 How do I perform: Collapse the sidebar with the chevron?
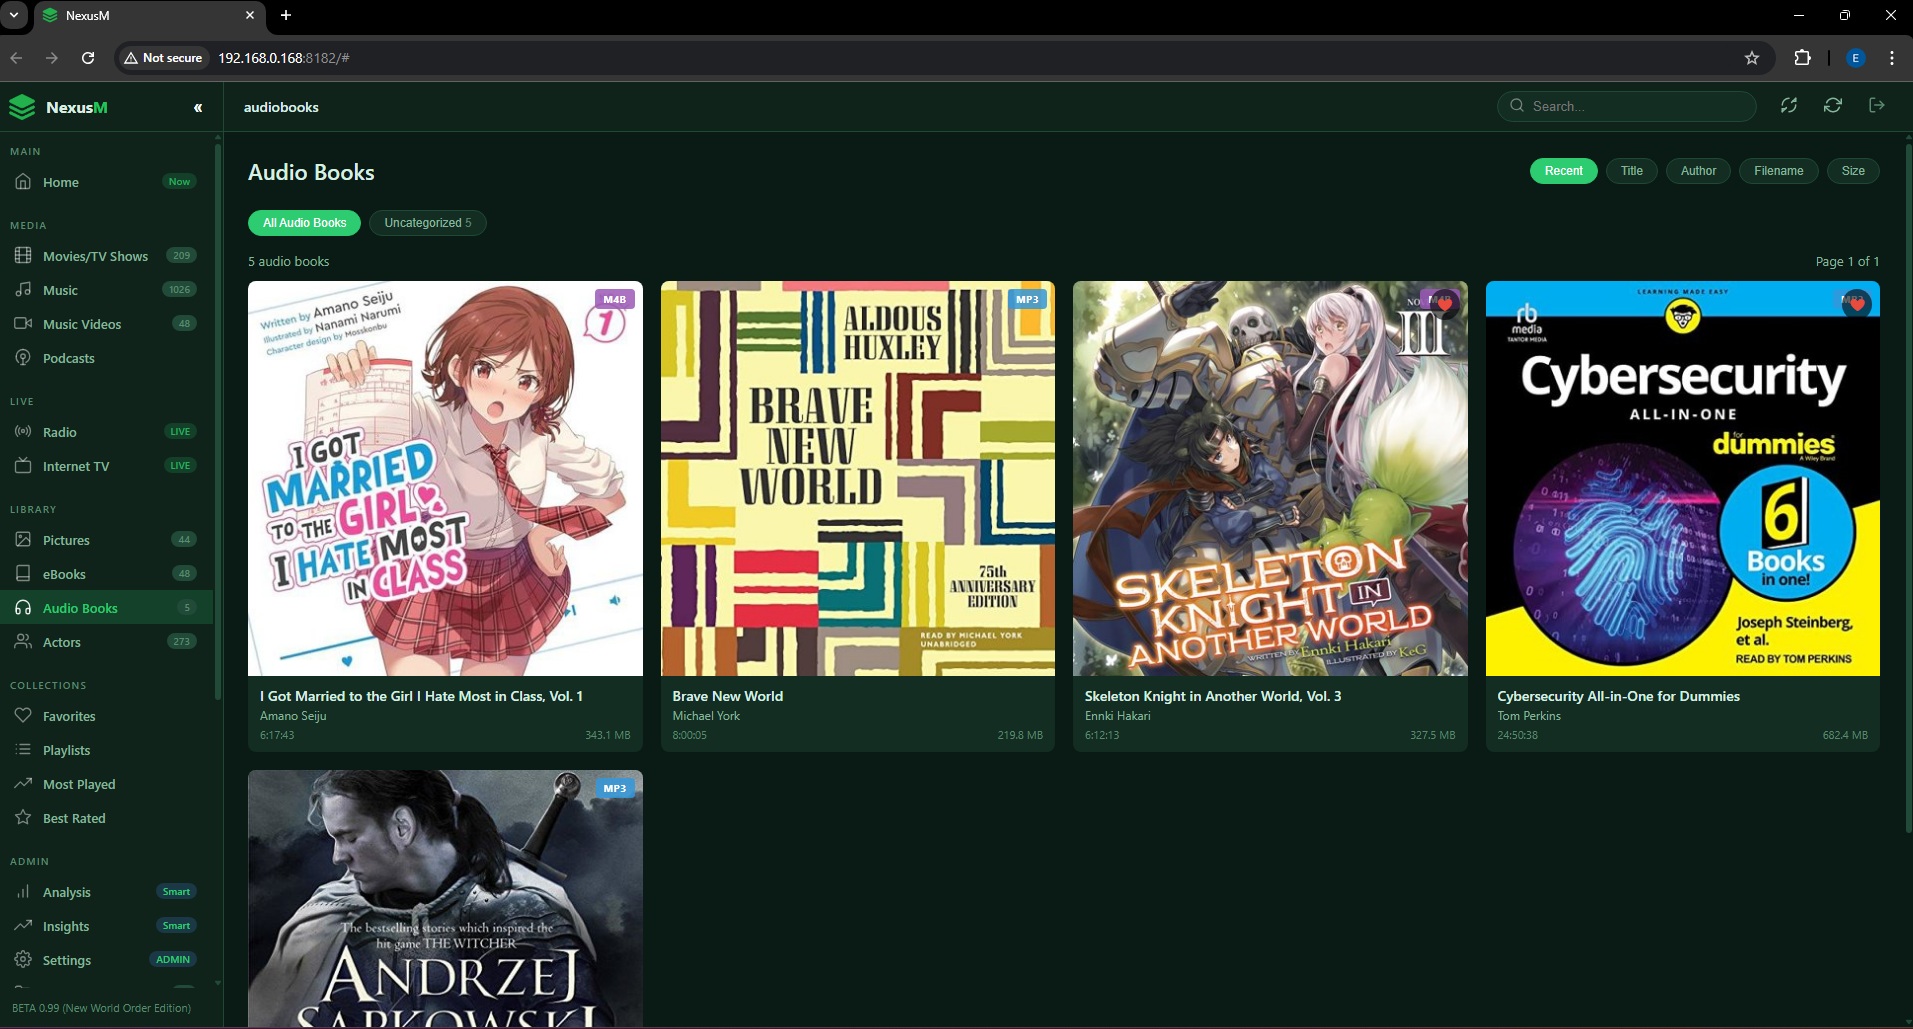pos(197,107)
